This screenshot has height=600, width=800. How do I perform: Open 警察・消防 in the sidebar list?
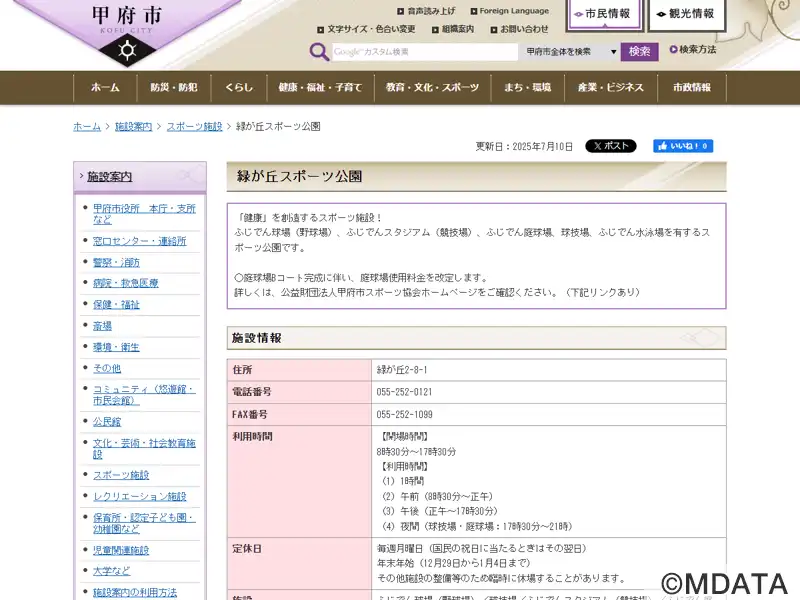[116, 262]
